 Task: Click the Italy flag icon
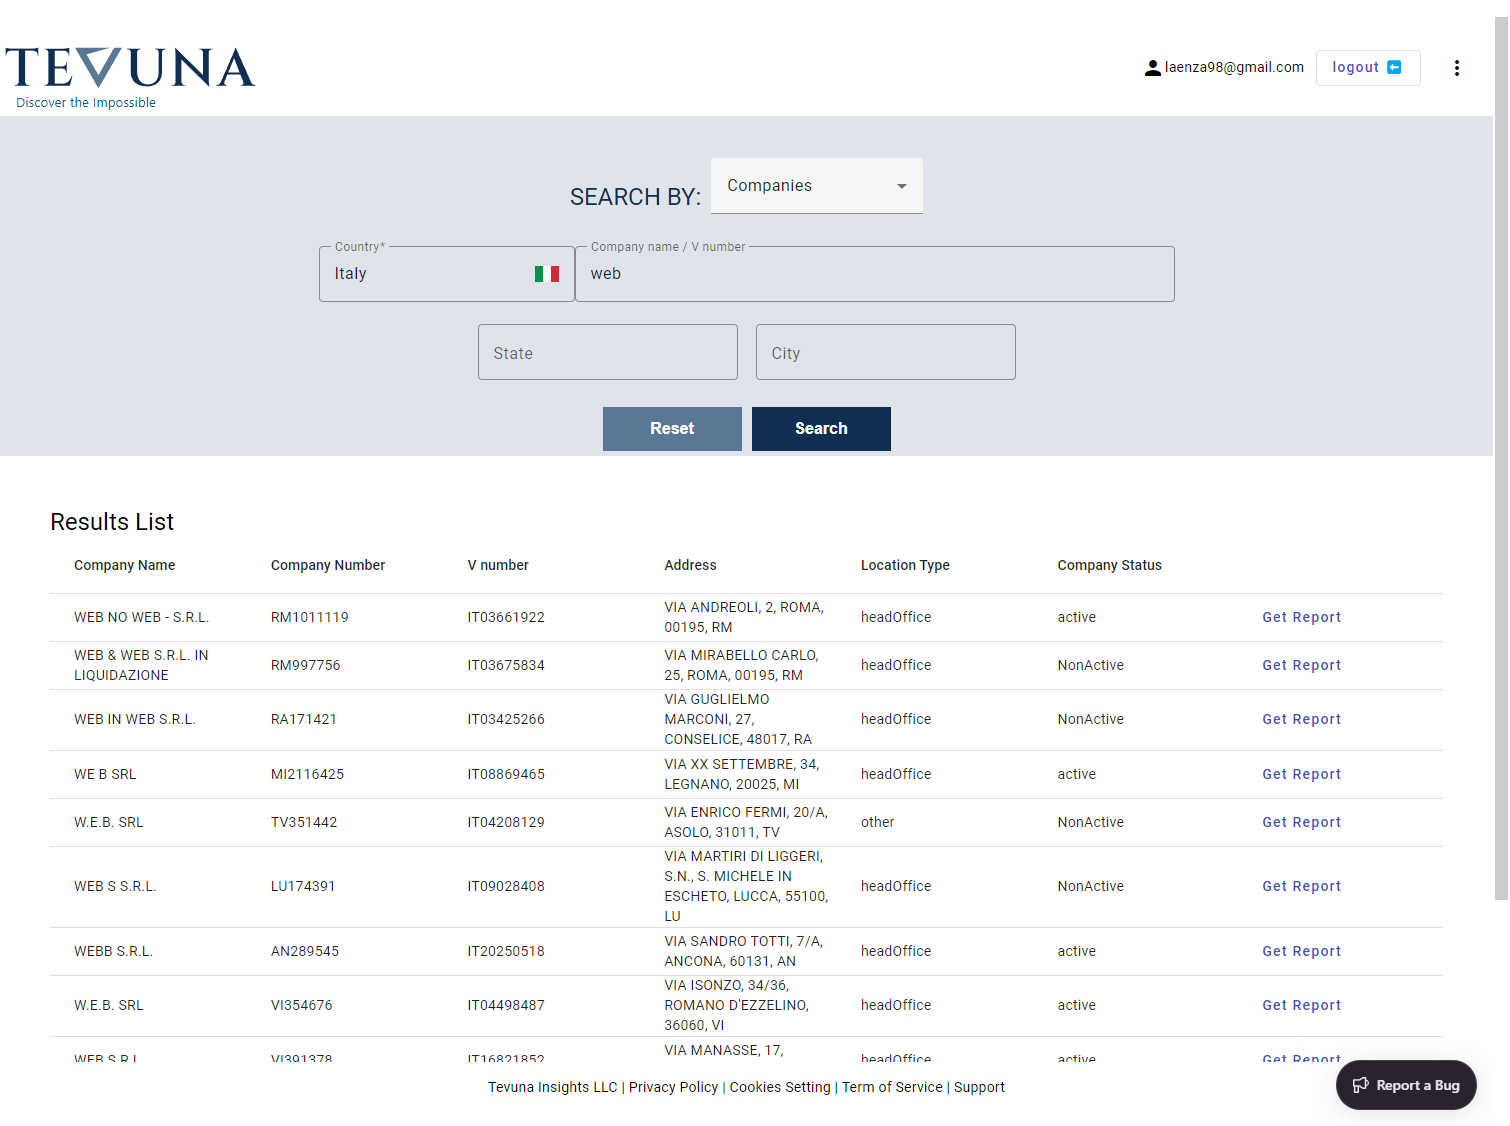[546, 274]
